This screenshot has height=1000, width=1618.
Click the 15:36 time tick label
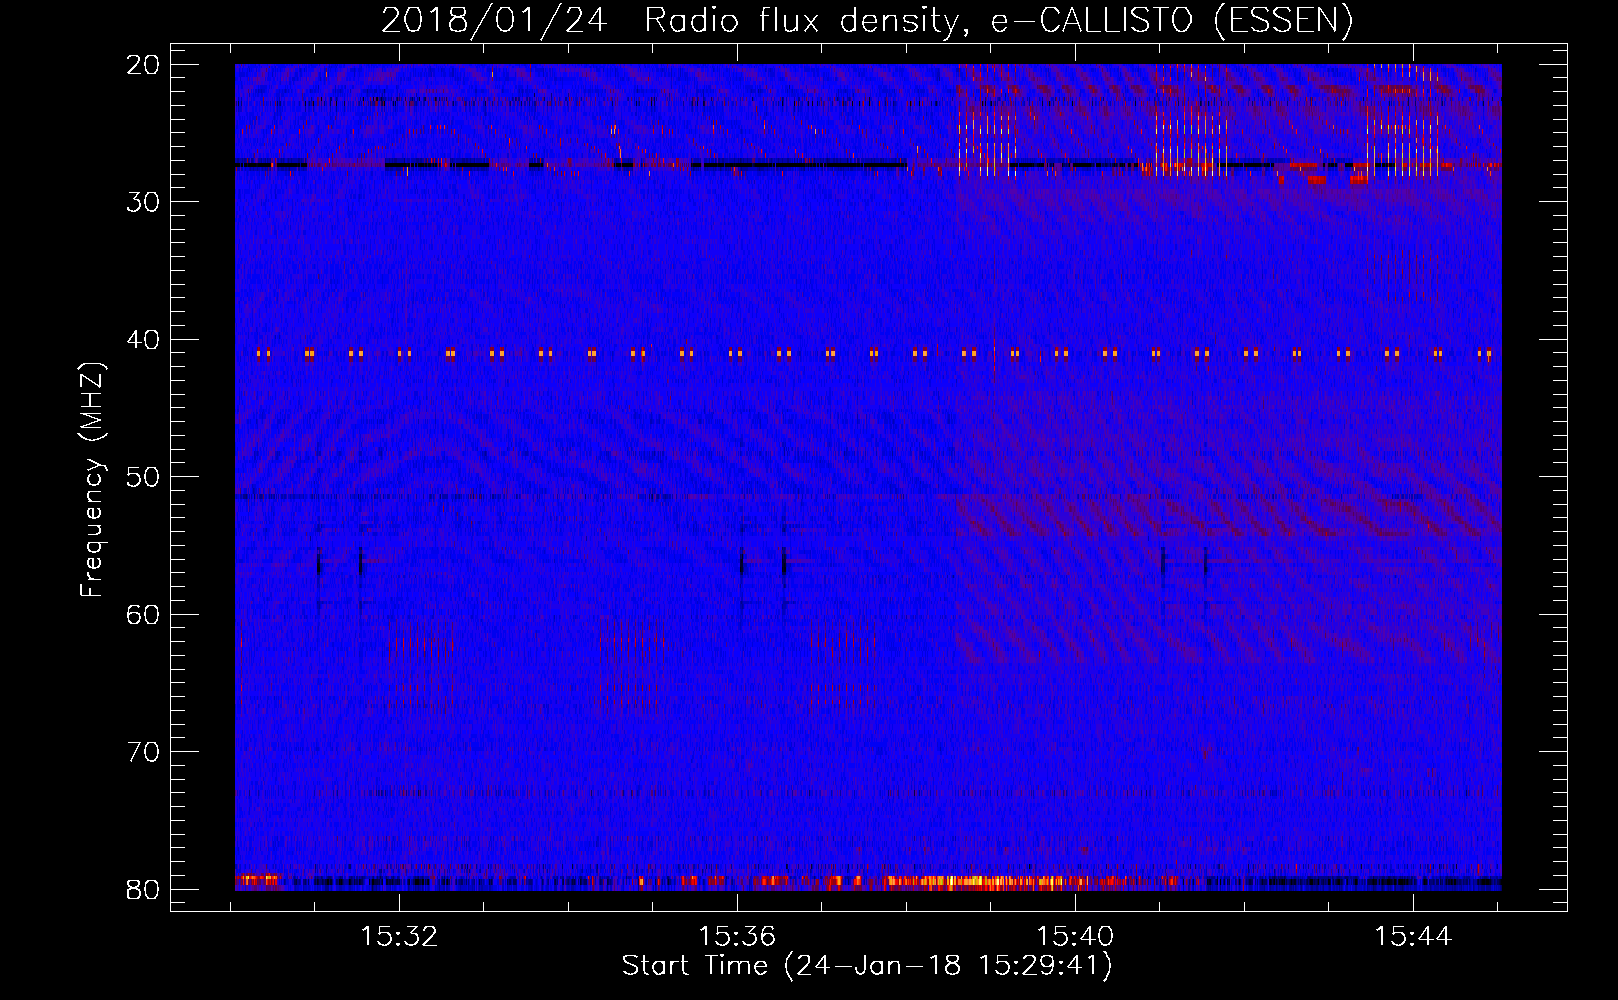737,937
